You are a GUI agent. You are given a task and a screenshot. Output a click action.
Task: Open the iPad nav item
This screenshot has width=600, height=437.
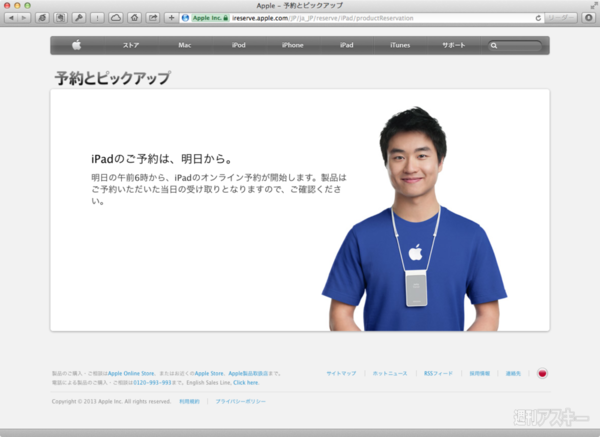click(x=347, y=45)
